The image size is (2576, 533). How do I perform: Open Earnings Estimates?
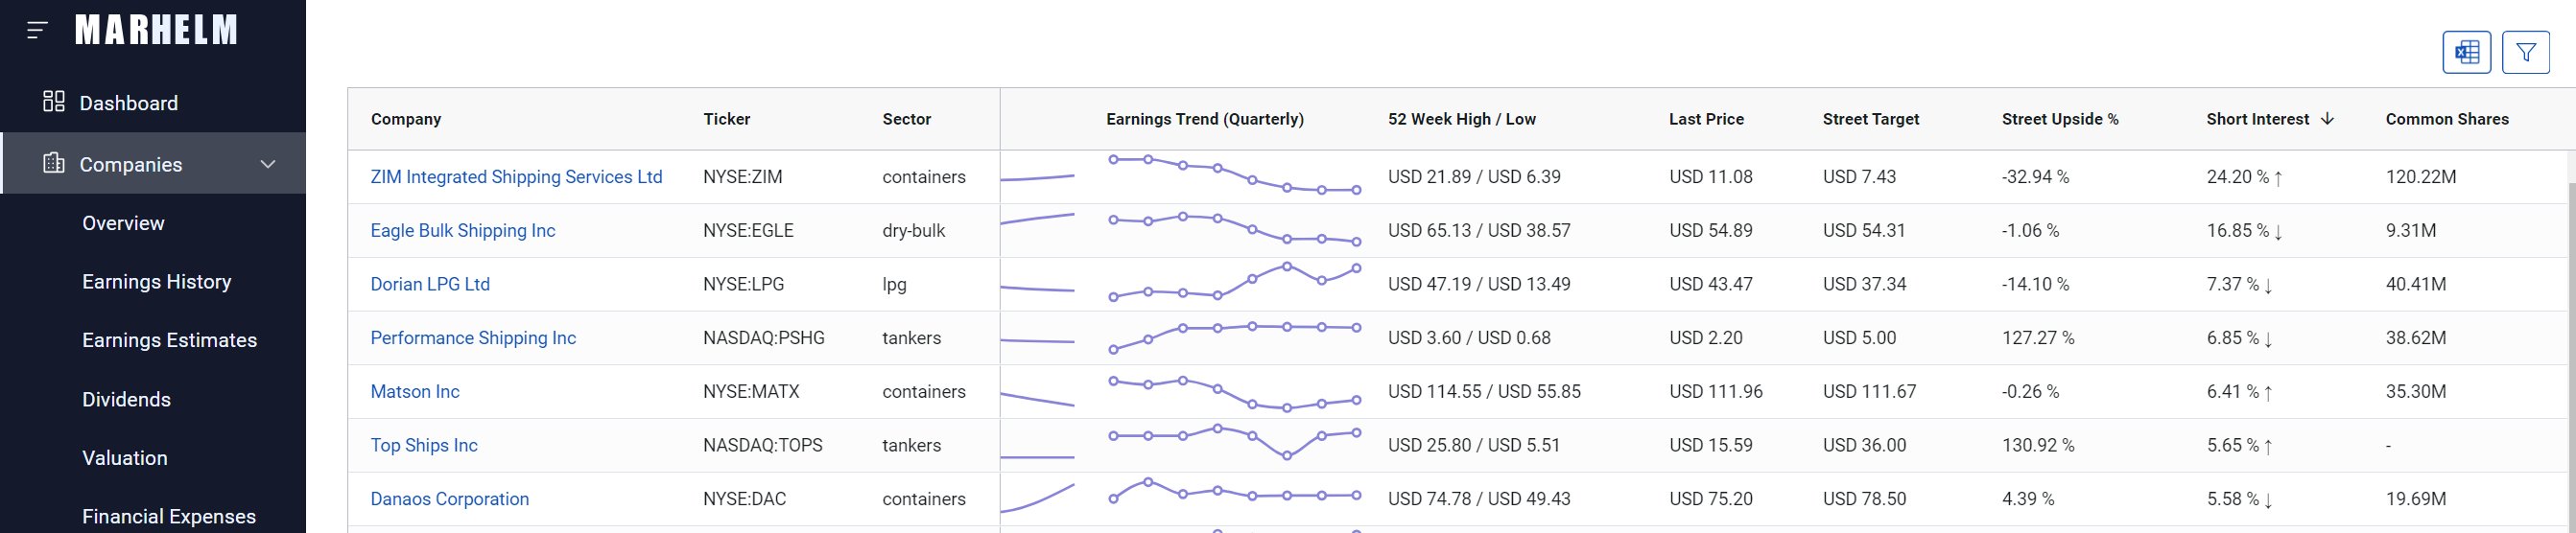pyautogui.click(x=170, y=340)
